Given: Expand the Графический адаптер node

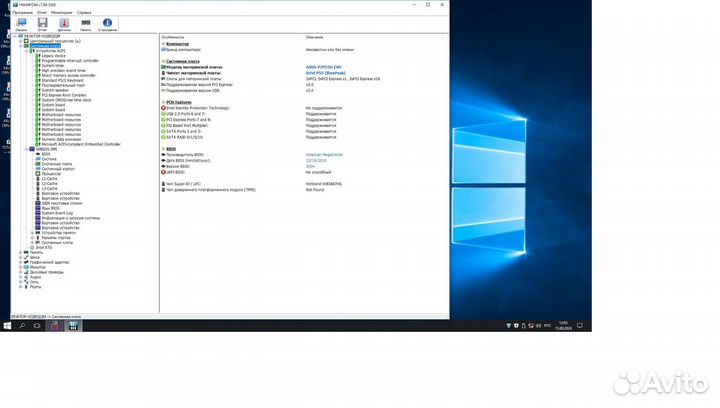Looking at the screenshot, I should click(x=21, y=262).
